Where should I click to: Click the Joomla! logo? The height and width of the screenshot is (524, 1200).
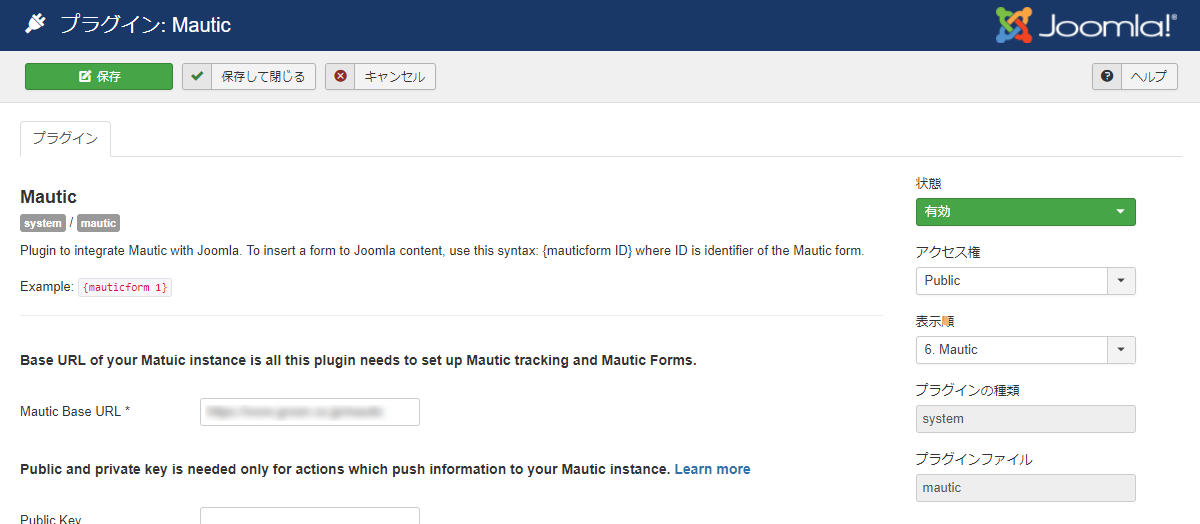click(1086, 25)
